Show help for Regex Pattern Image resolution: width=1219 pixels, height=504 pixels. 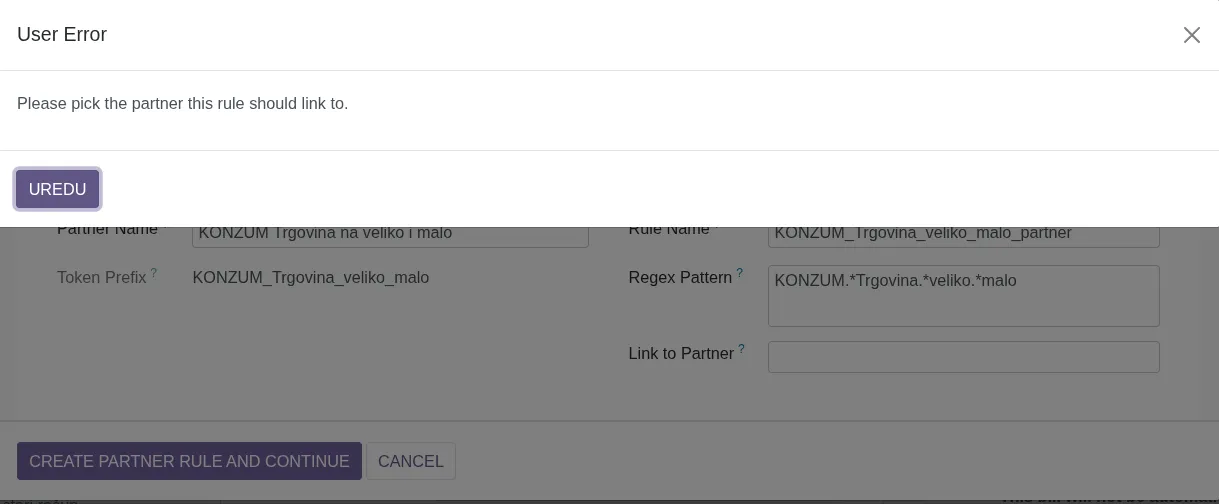(740, 273)
